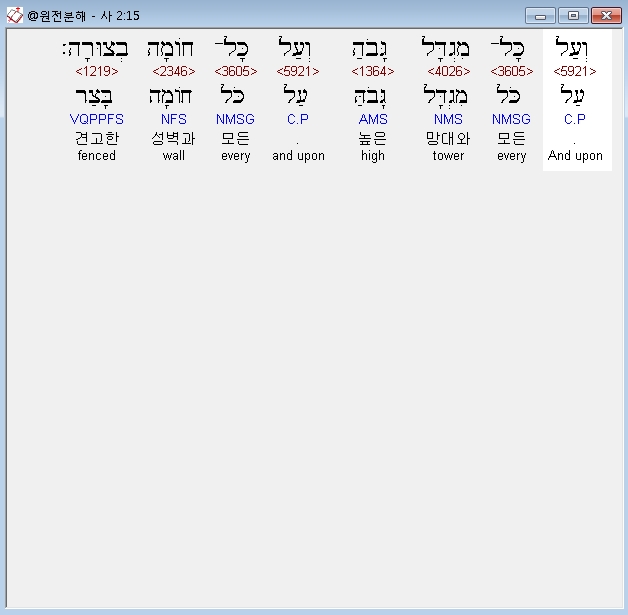This screenshot has width=628, height=615.
Task: Click the English gloss 'wall'
Action: [173, 155]
